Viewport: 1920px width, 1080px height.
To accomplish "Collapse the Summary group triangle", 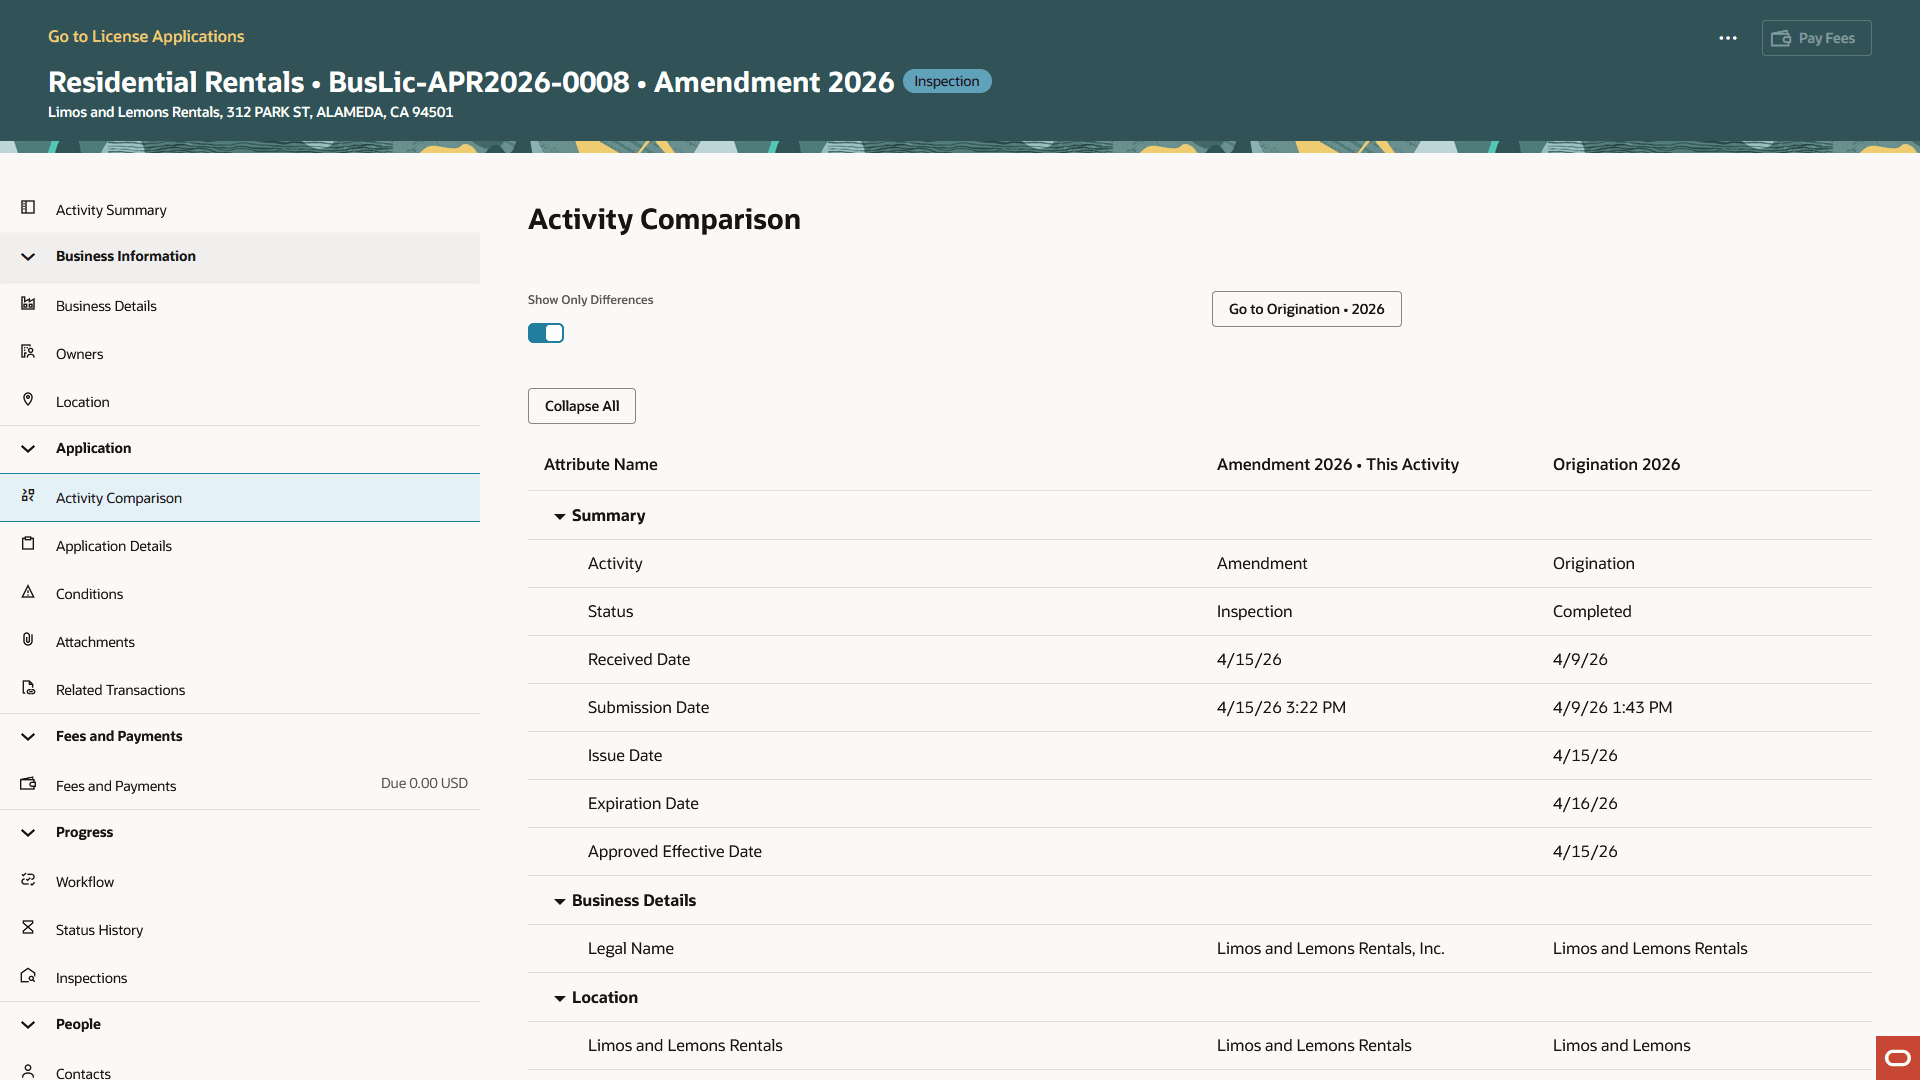I will point(560,517).
